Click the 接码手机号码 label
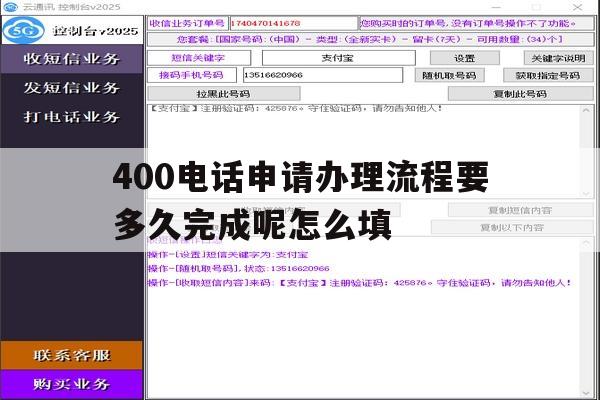 (192, 75)
